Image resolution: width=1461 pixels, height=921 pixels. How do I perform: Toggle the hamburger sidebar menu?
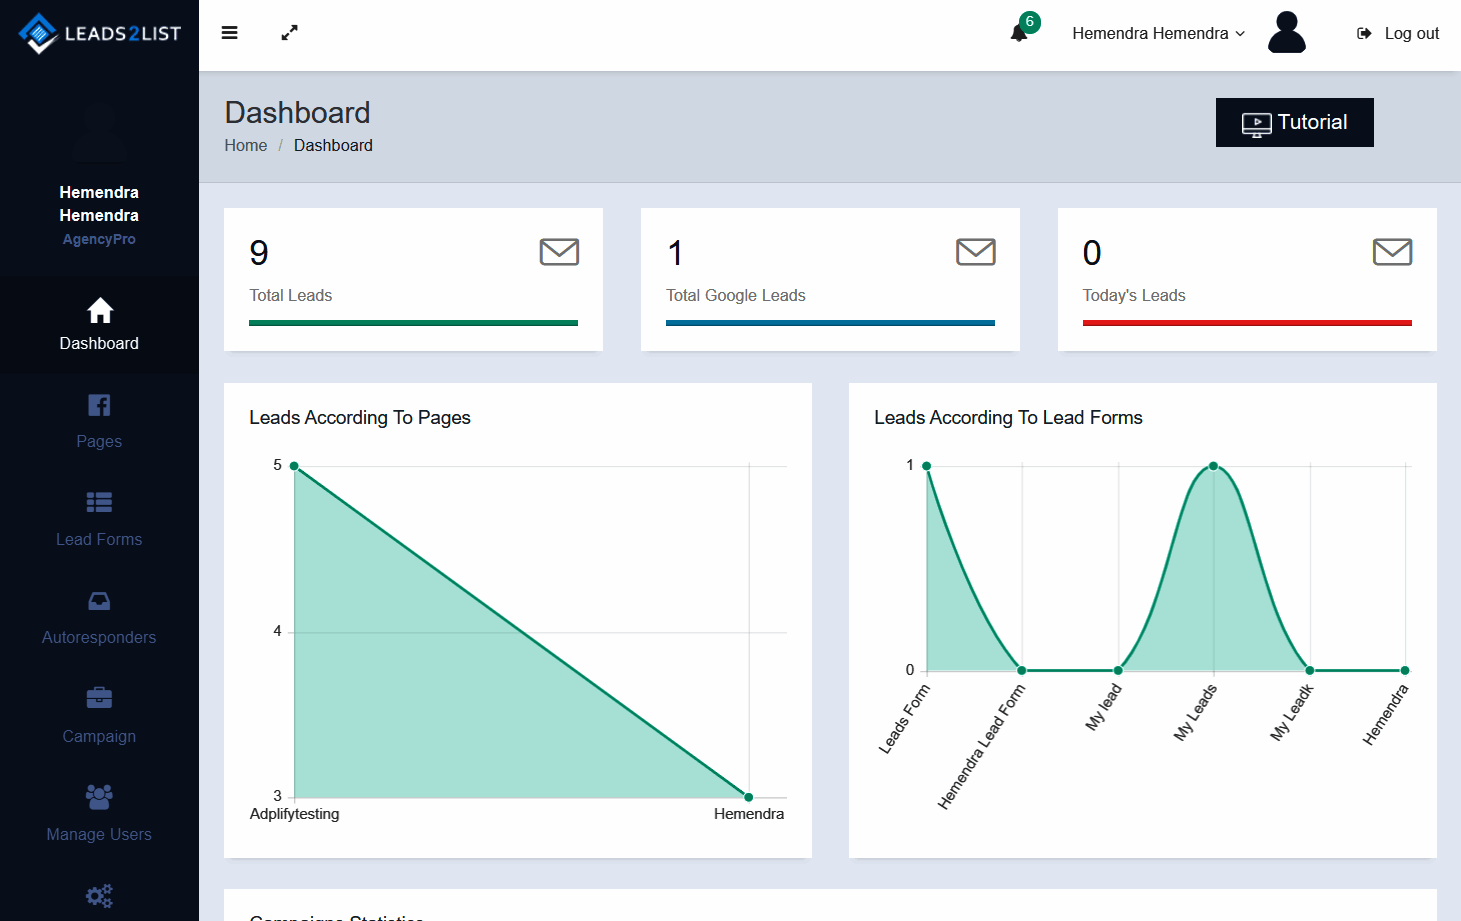tap(229, 33)
